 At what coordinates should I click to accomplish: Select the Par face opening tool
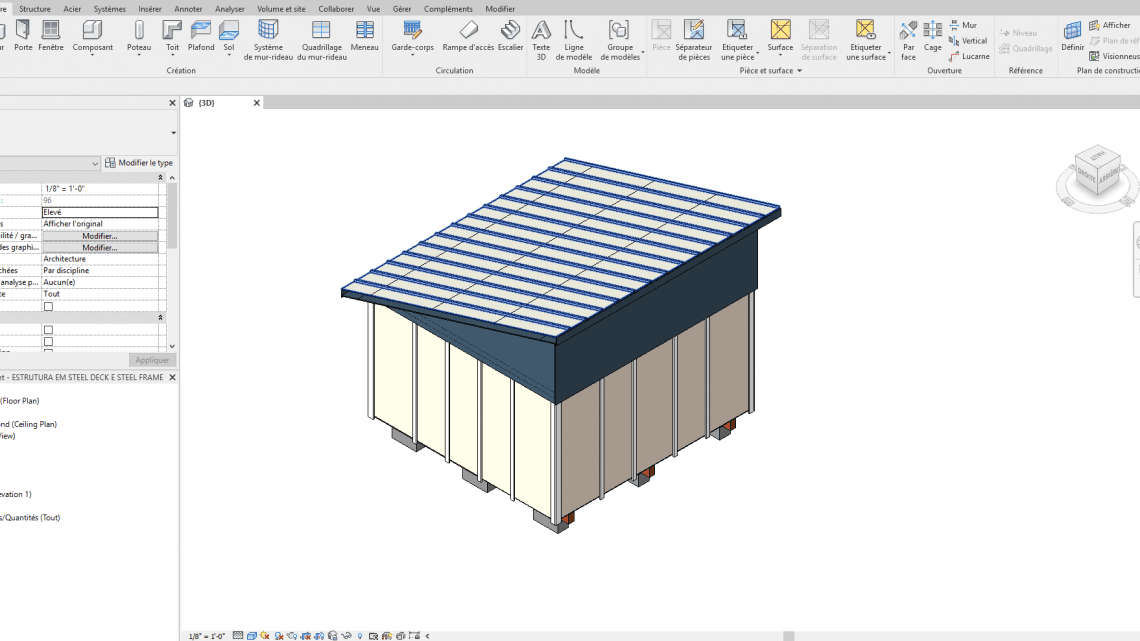[908, 40]
